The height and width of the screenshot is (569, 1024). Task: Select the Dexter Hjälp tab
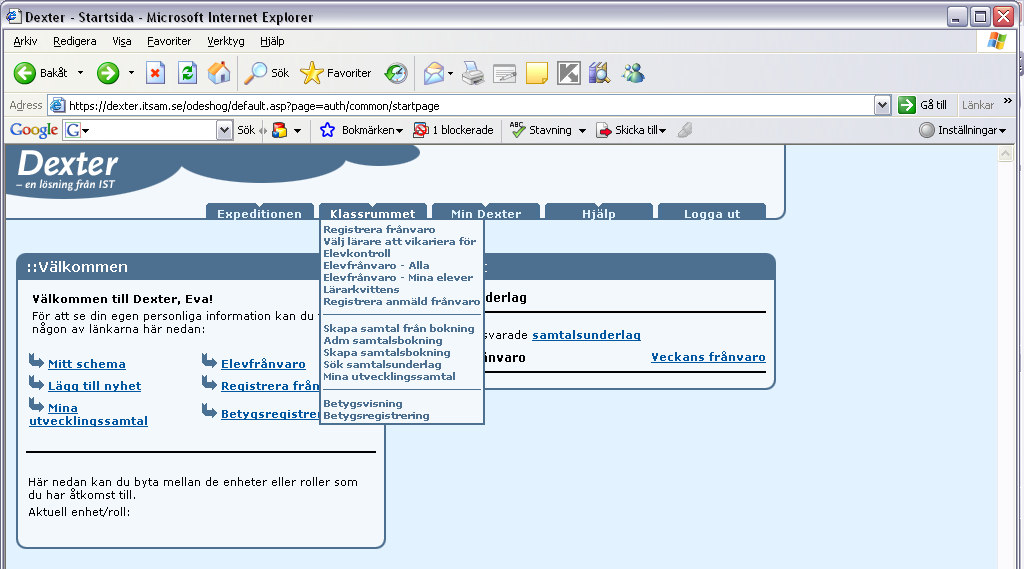(599, 213)
